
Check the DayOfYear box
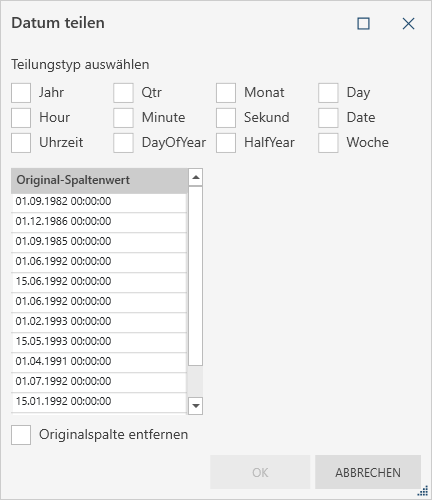[123, 143]
